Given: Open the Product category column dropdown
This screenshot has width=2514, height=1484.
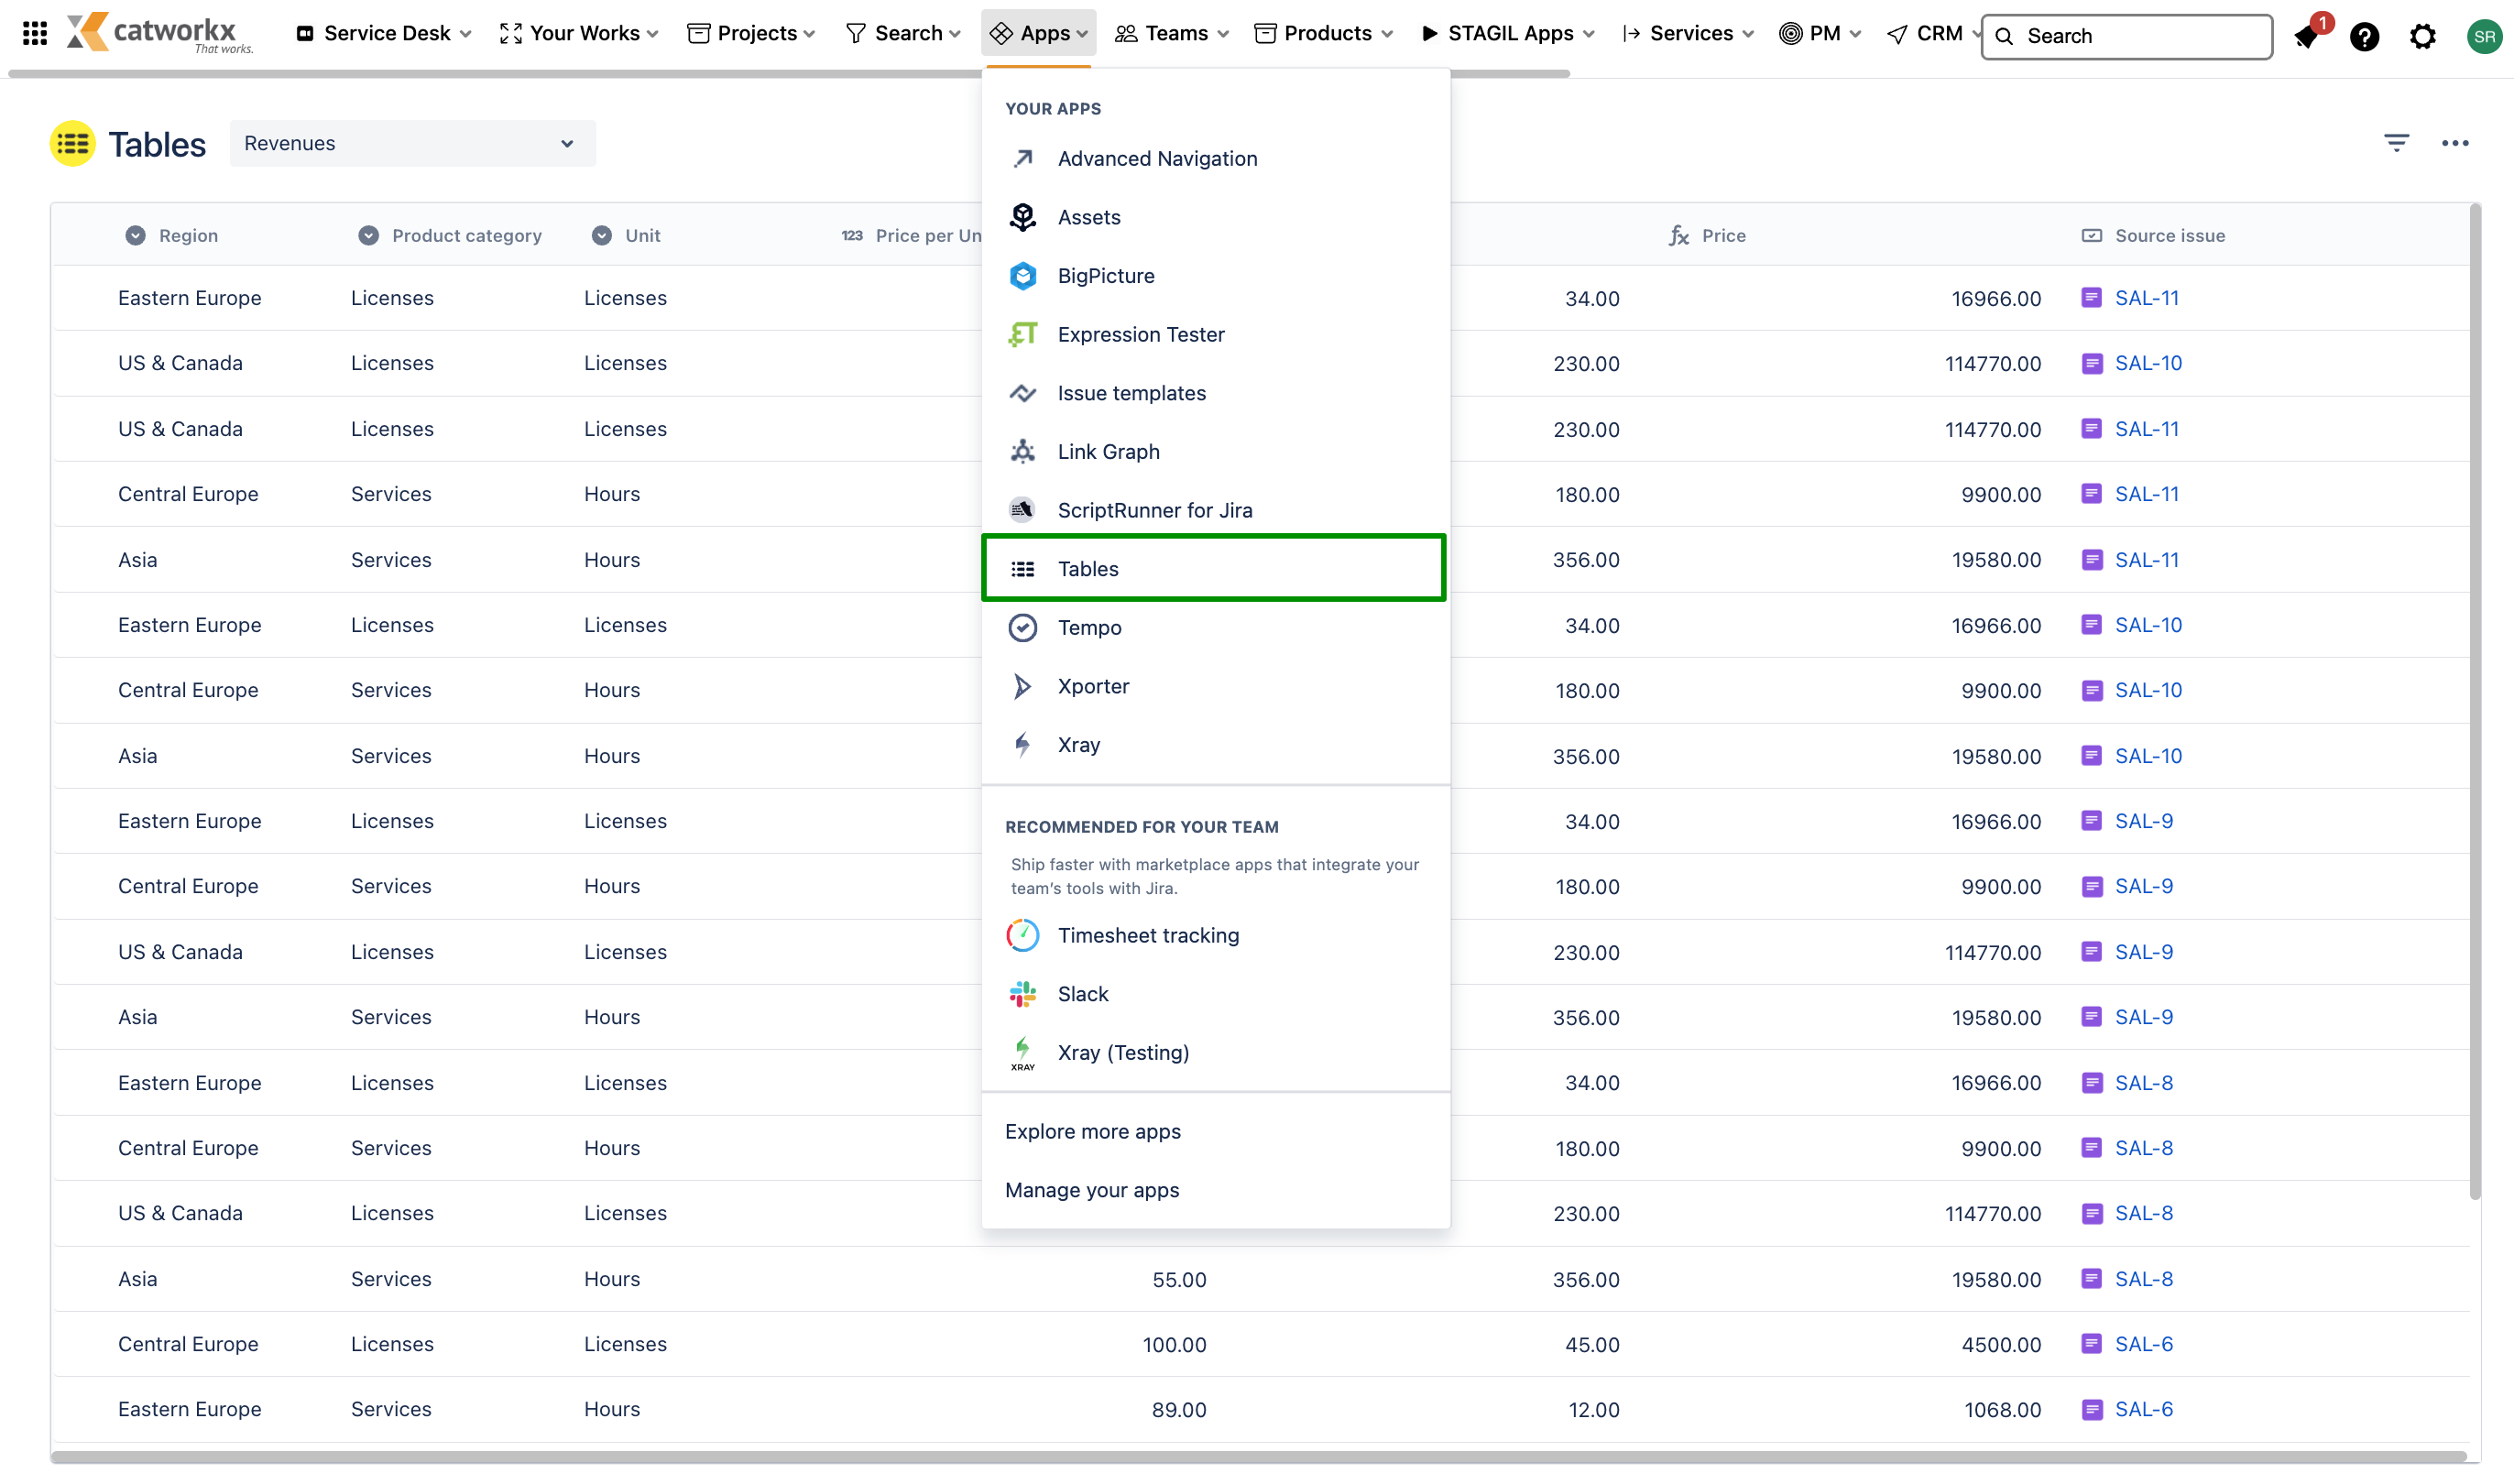Looking at the screenshot, I should [x=368, y=236].
